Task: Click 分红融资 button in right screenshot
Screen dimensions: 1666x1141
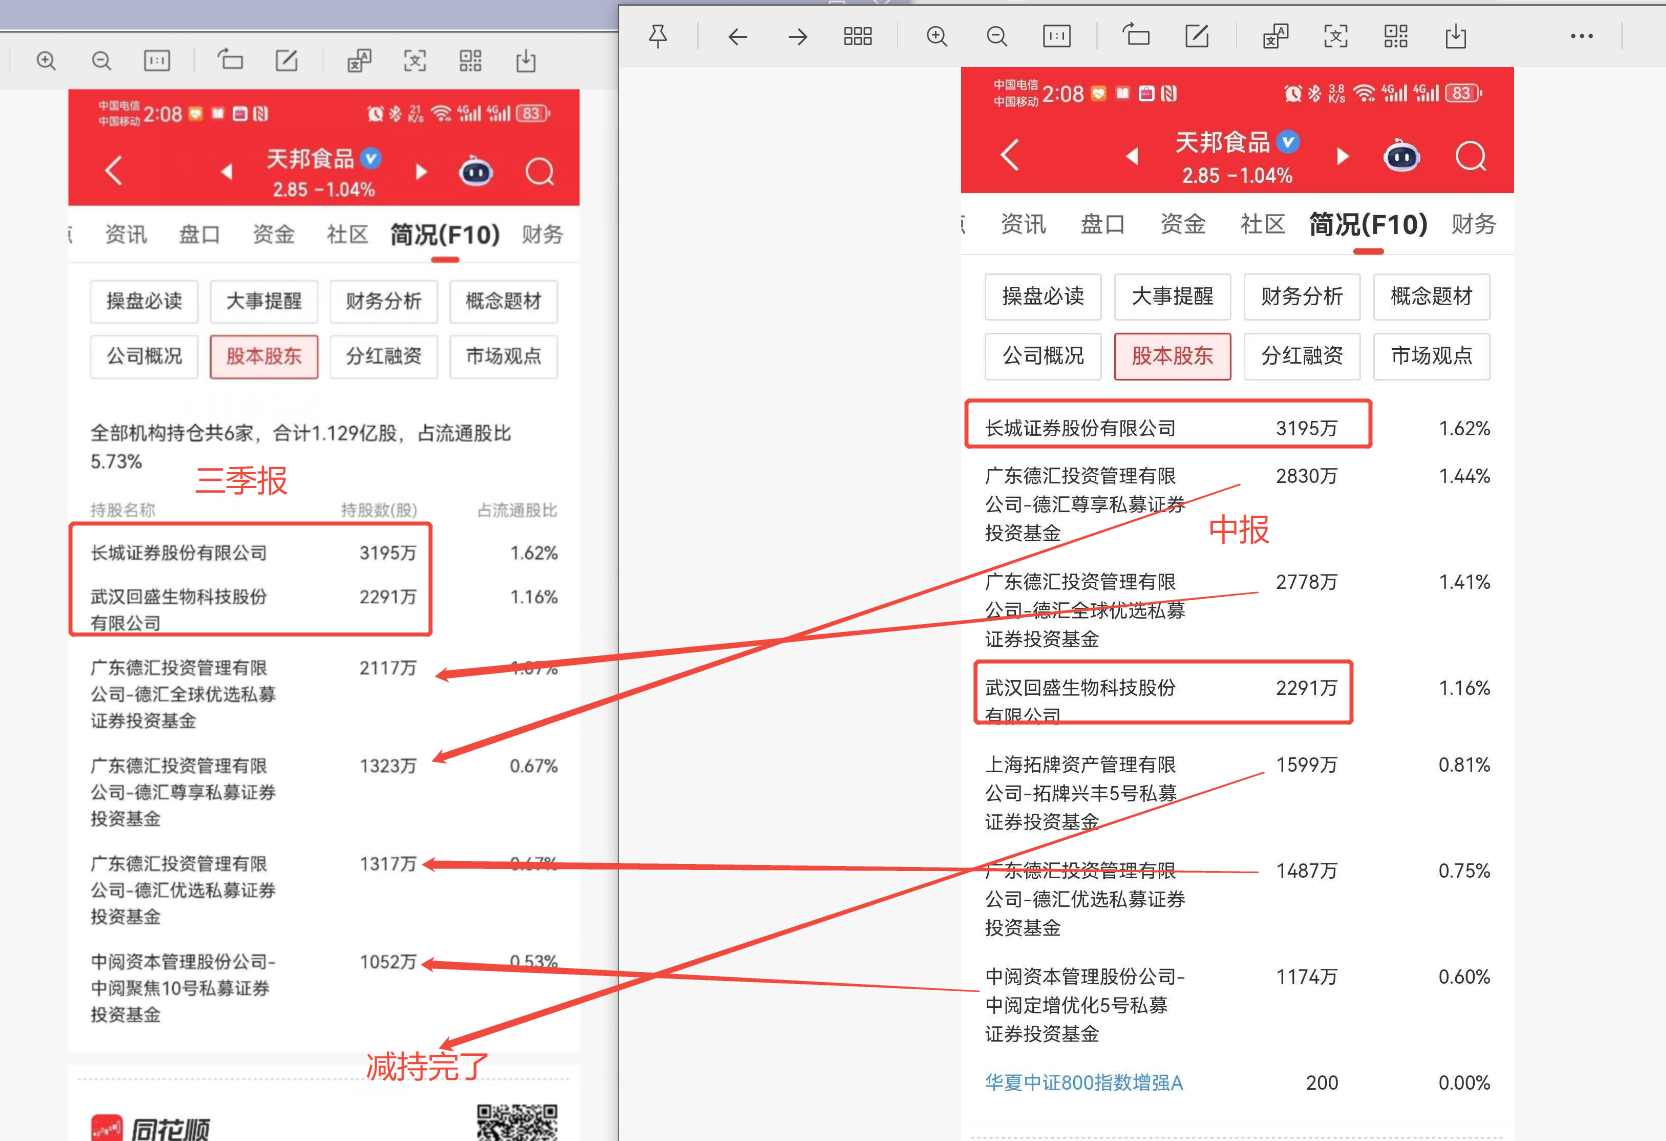Action: tap(1302, 356)
